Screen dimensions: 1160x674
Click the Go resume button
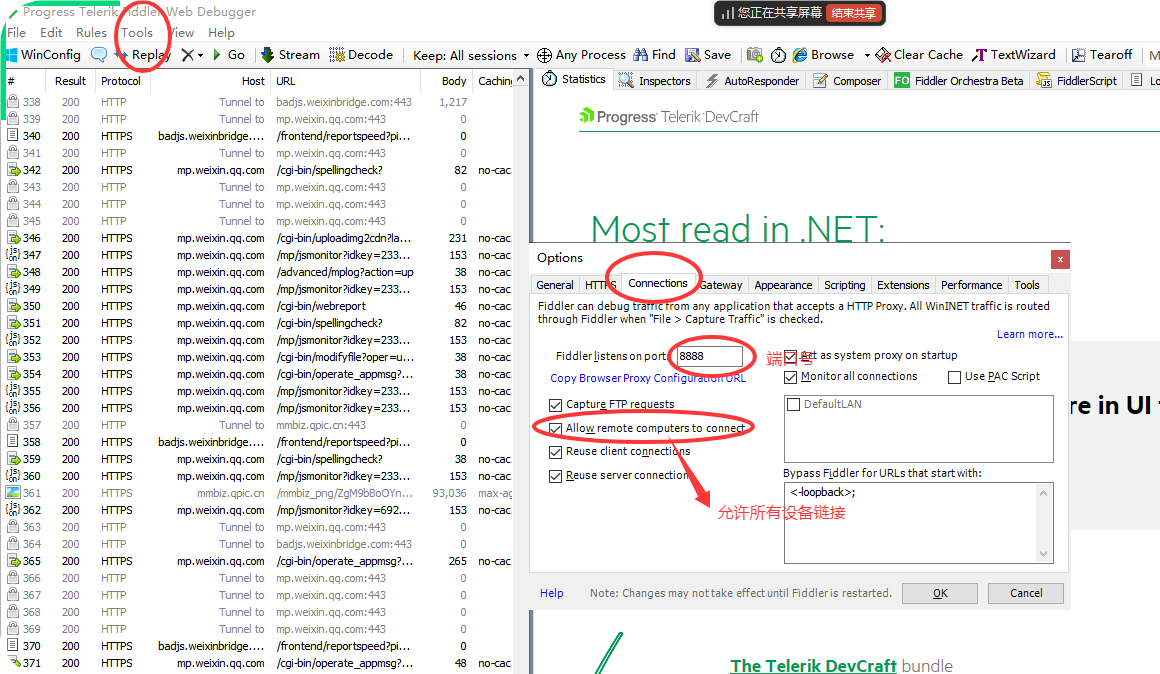coord(229,55)
